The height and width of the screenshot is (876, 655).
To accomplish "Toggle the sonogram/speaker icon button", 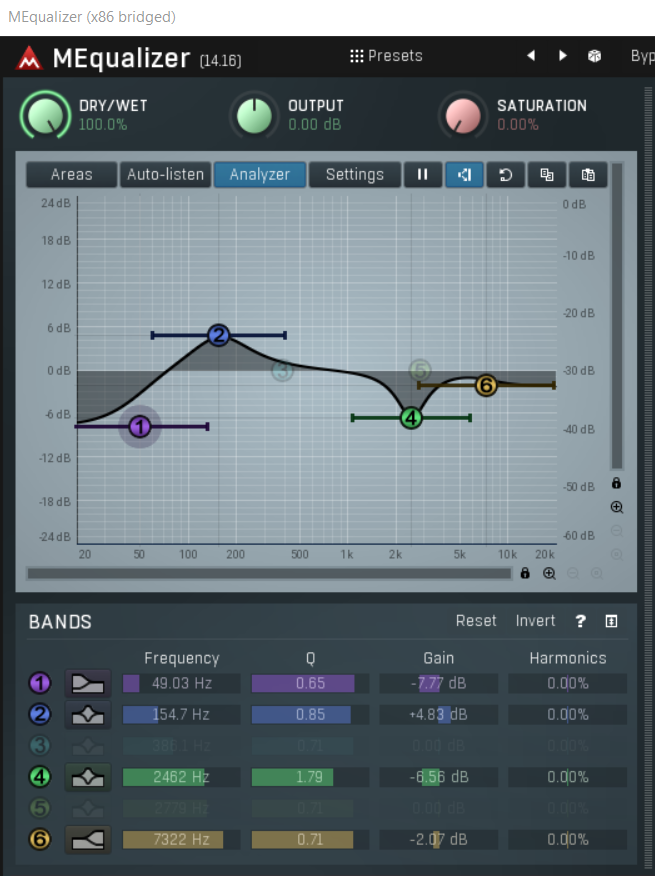I will (x=464, y=174).
